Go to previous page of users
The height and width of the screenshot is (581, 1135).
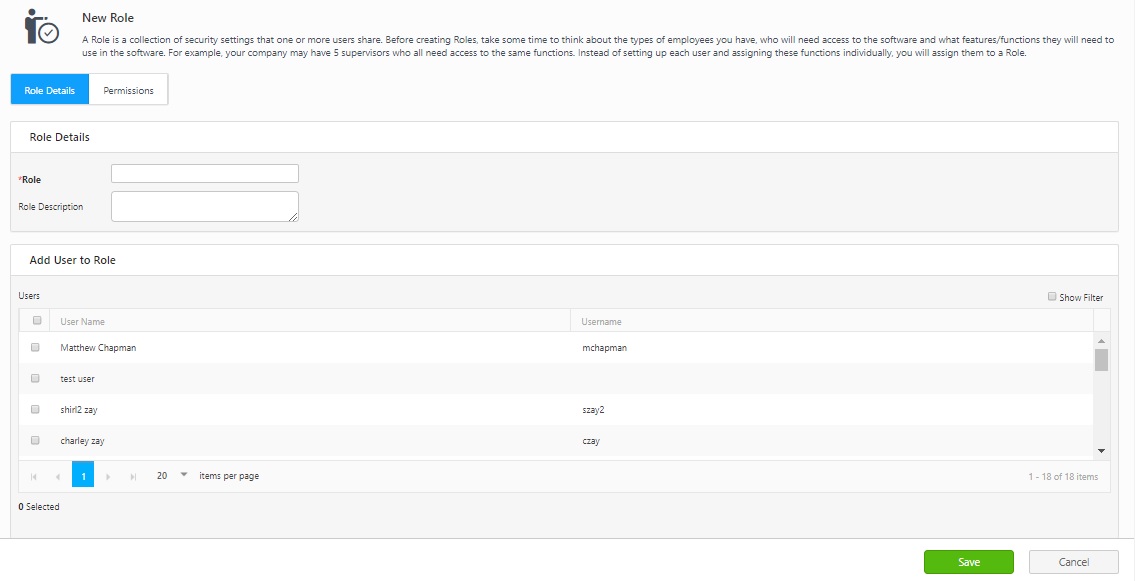point(58,476)
